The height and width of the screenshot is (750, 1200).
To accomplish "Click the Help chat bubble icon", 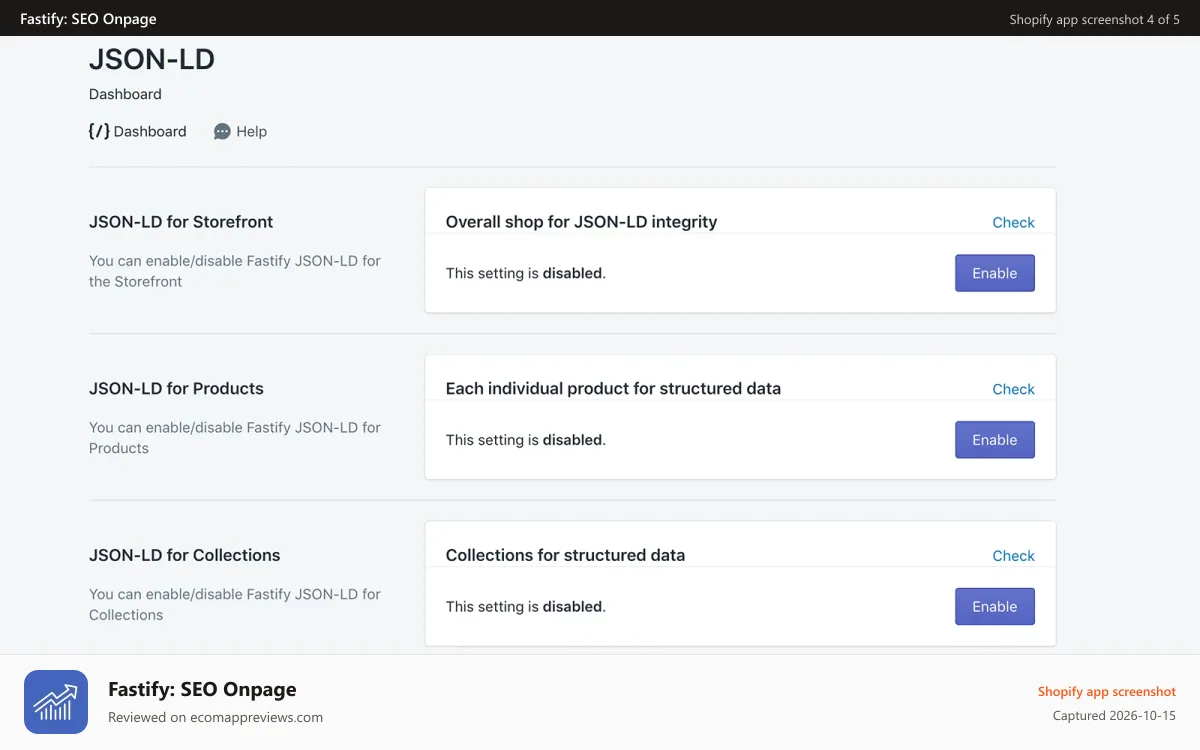I will click(222, 131).
